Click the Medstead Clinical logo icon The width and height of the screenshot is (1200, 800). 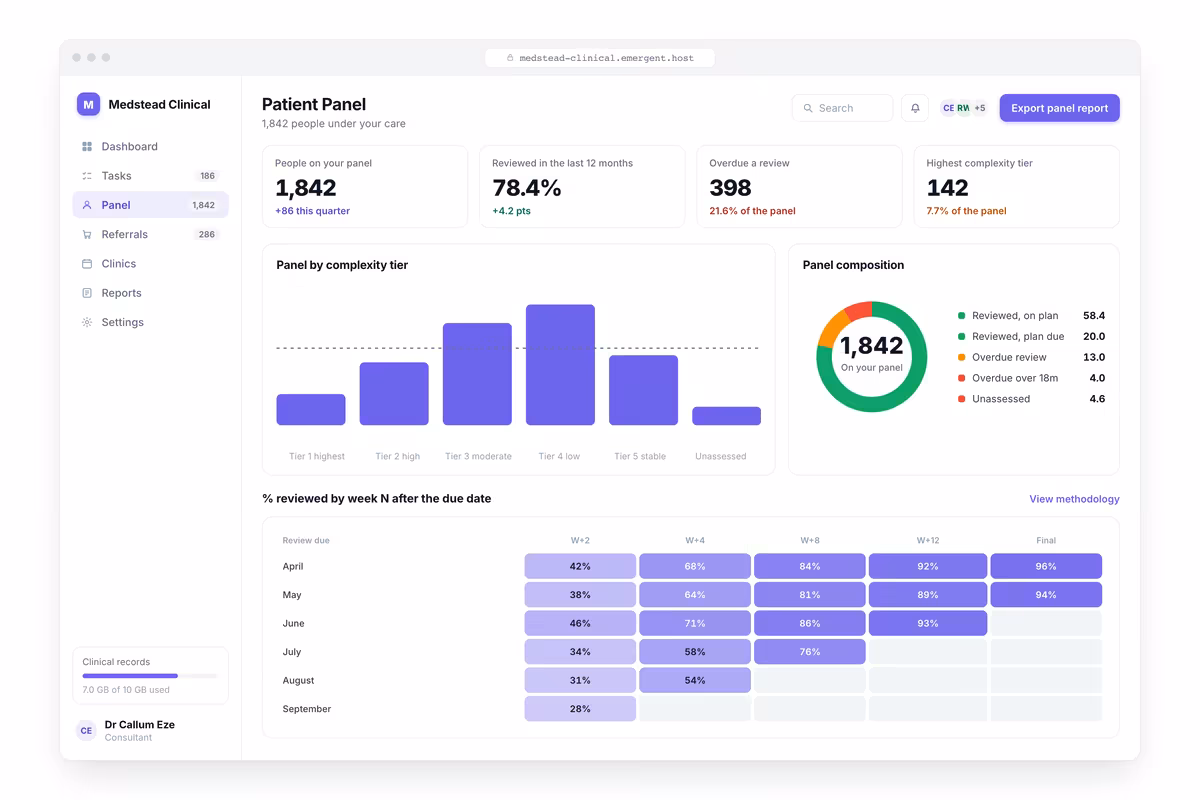coord(88,104)
